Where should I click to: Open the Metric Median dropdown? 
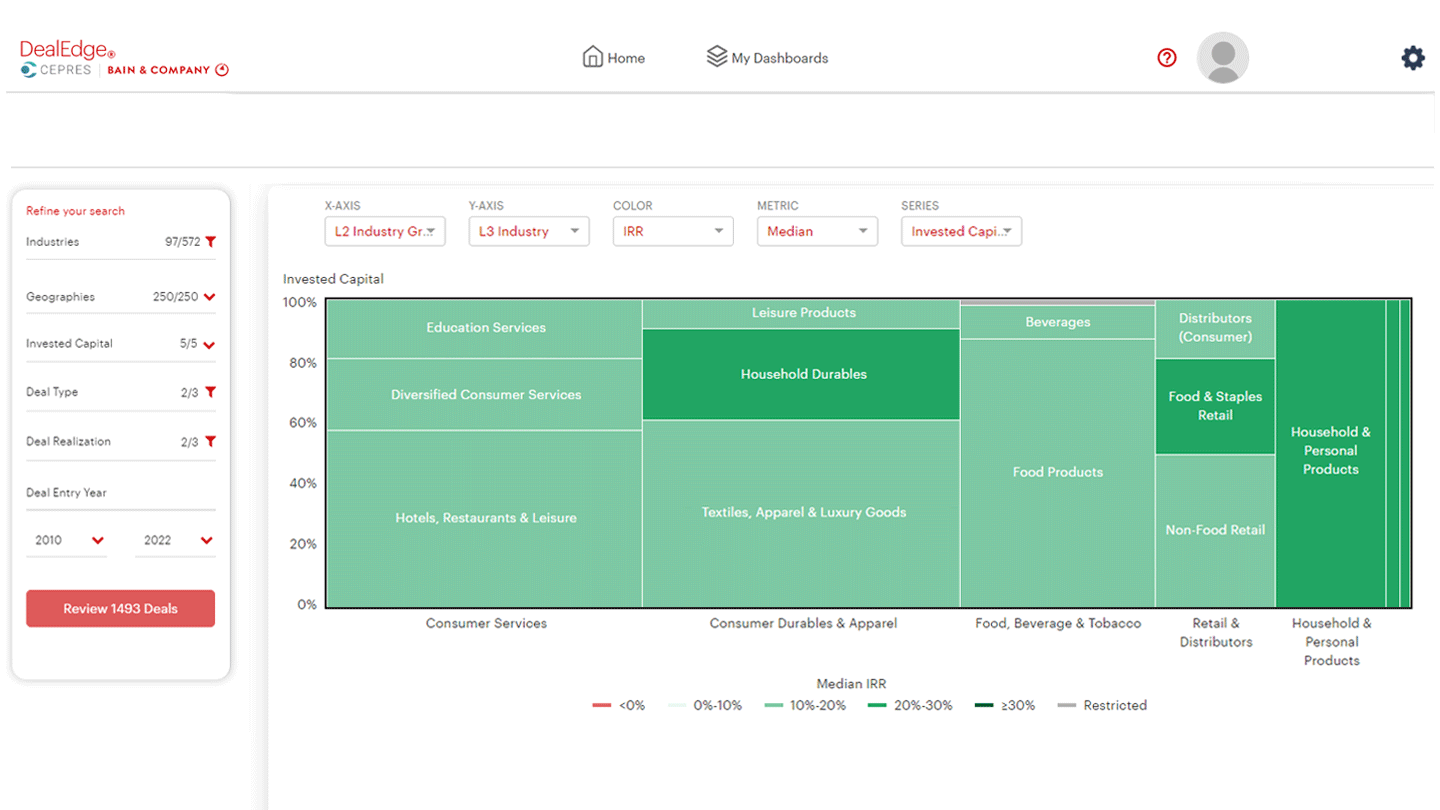pos(816,231)
